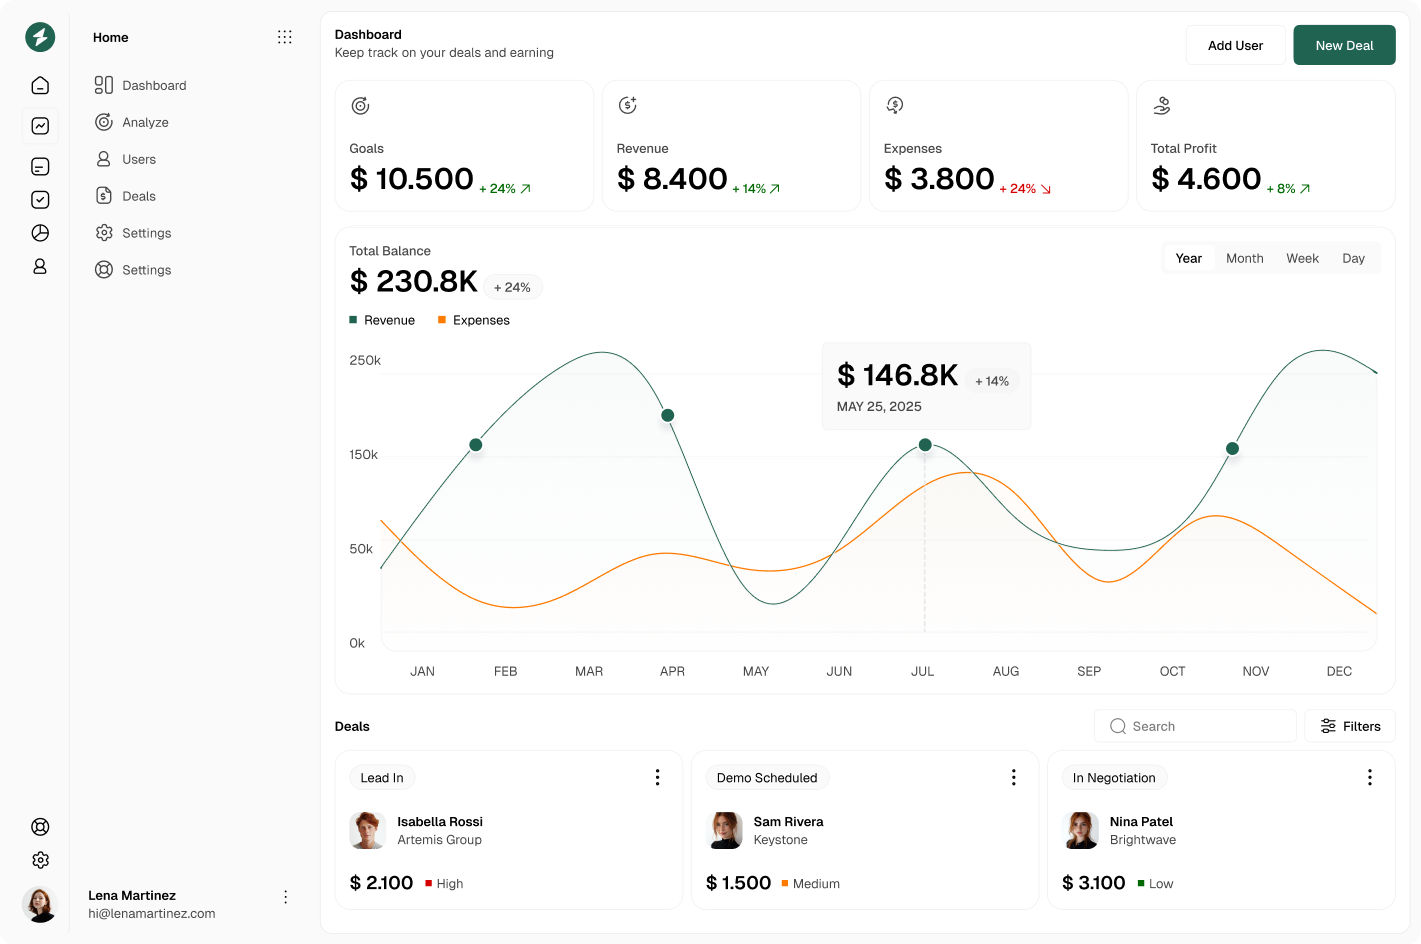The width and height of the screenshot is (1421, 944).
Task: Click the Demo Scheduled stage tag
Action: (x=767, y=778)
